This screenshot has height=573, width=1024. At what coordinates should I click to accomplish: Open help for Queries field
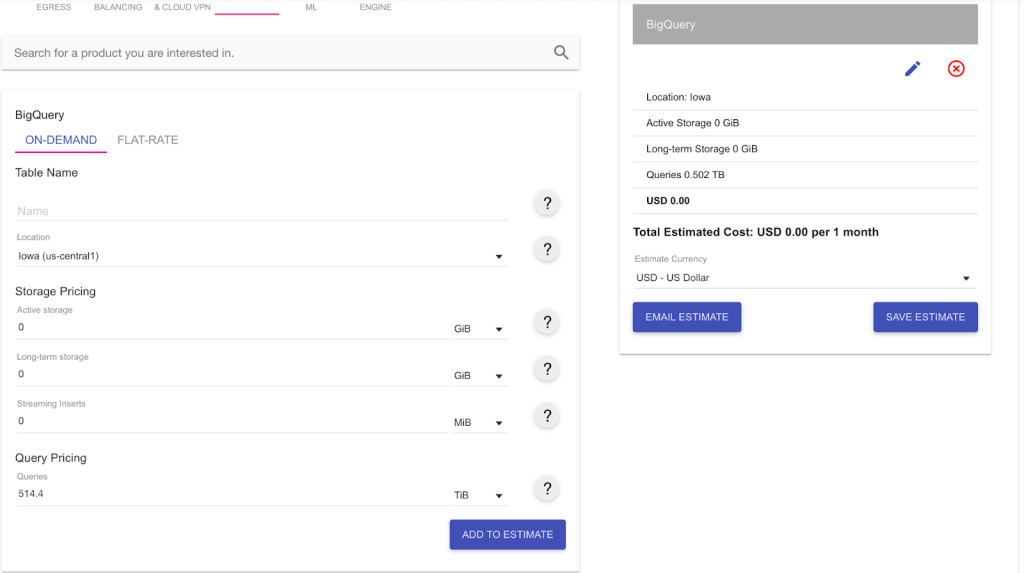tap(547, 489)
